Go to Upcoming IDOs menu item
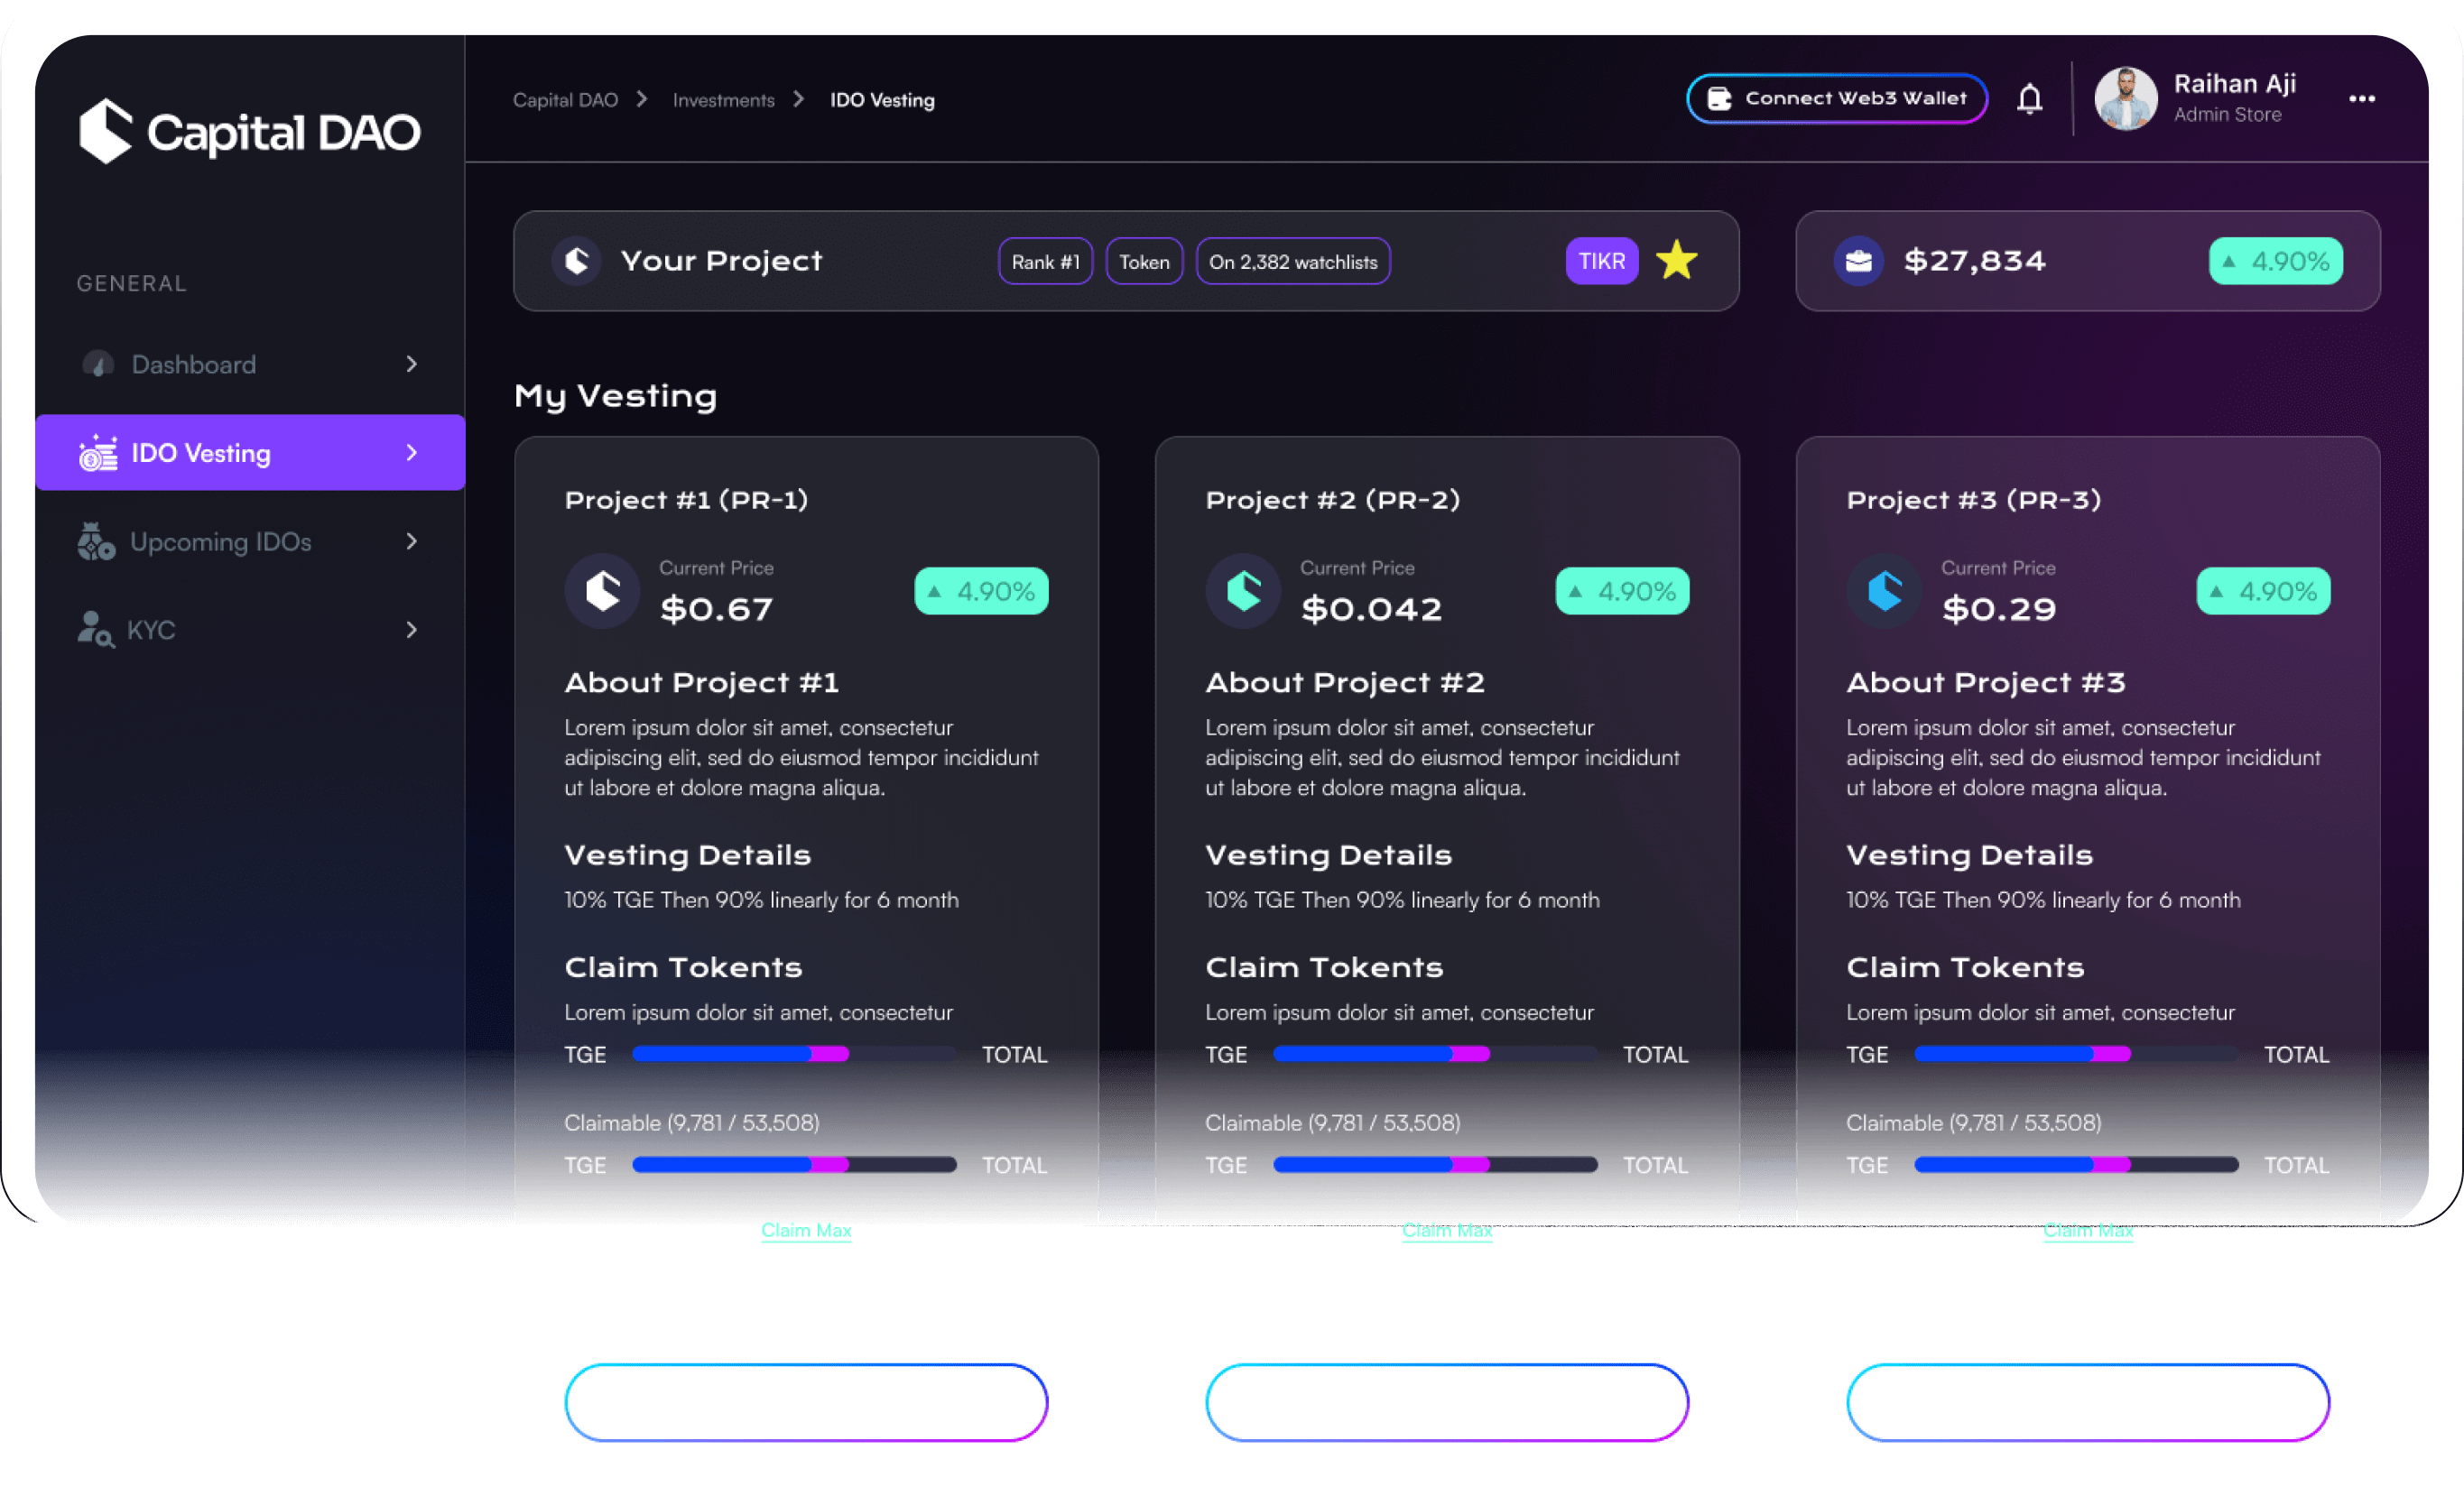This screenshot has height=1487, width=2464. (x=250, y=542)
